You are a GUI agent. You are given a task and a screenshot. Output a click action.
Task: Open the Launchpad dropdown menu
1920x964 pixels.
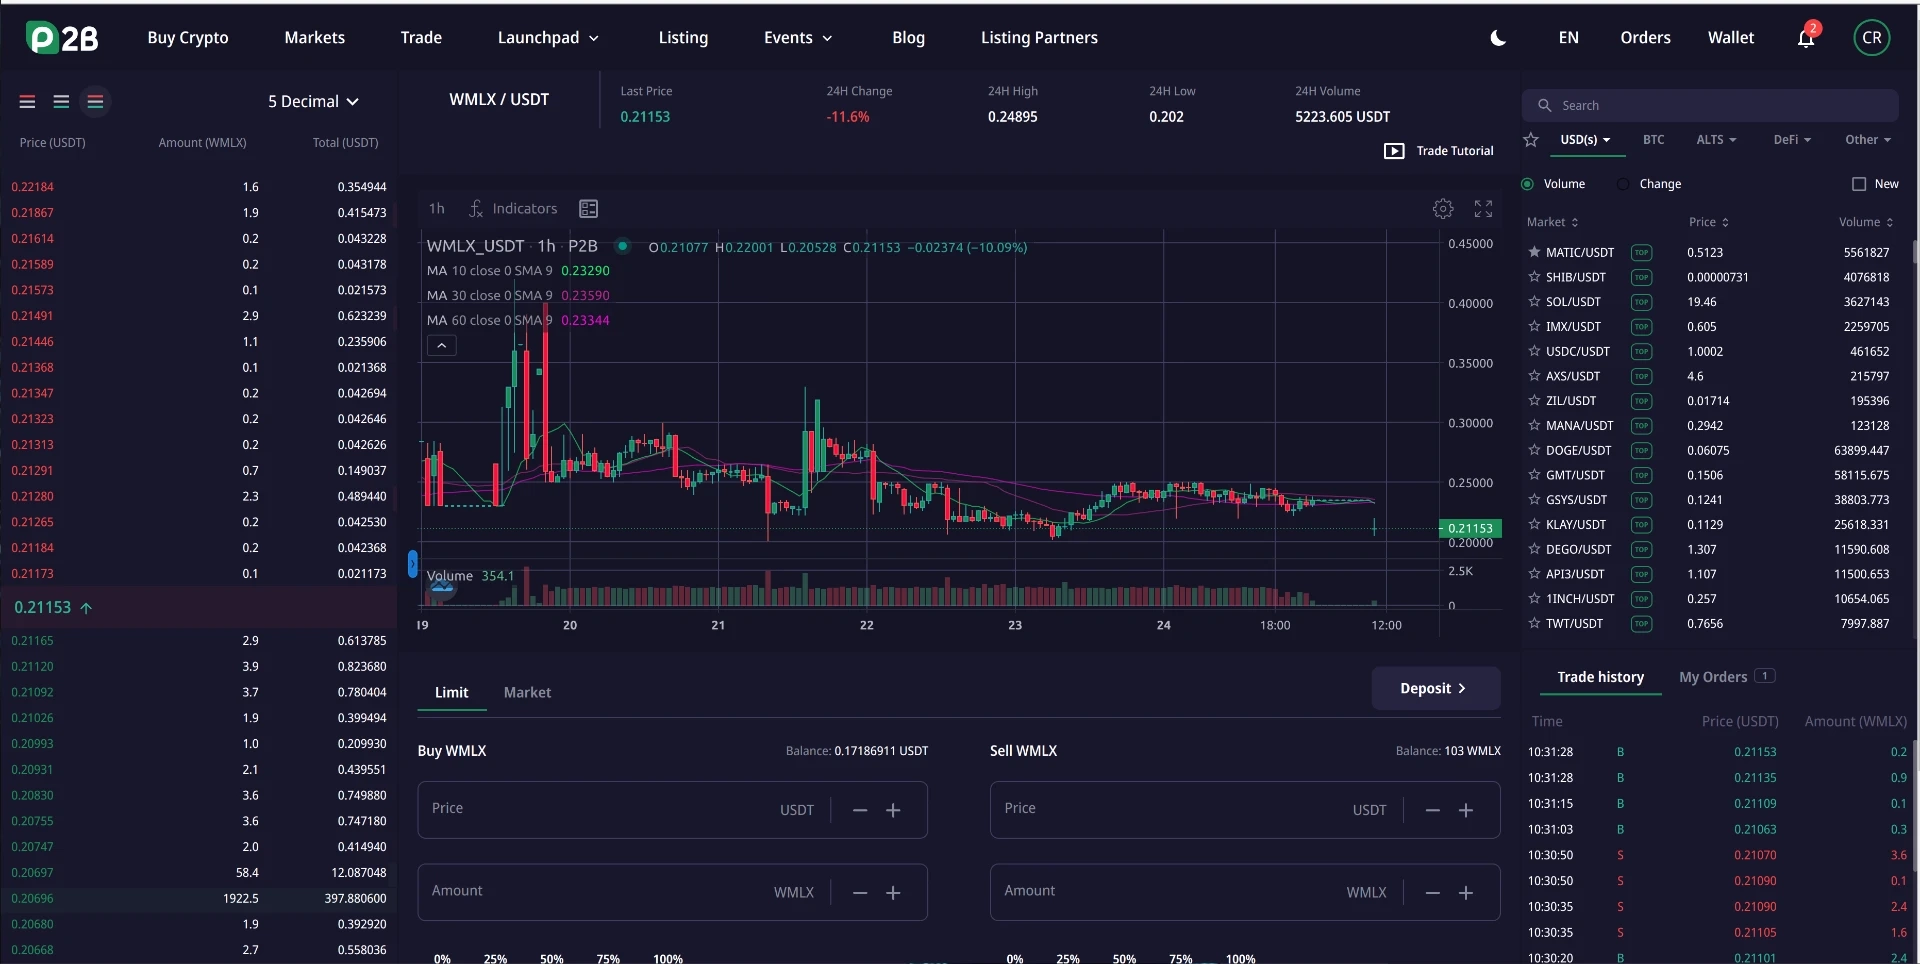coord(548,38)
